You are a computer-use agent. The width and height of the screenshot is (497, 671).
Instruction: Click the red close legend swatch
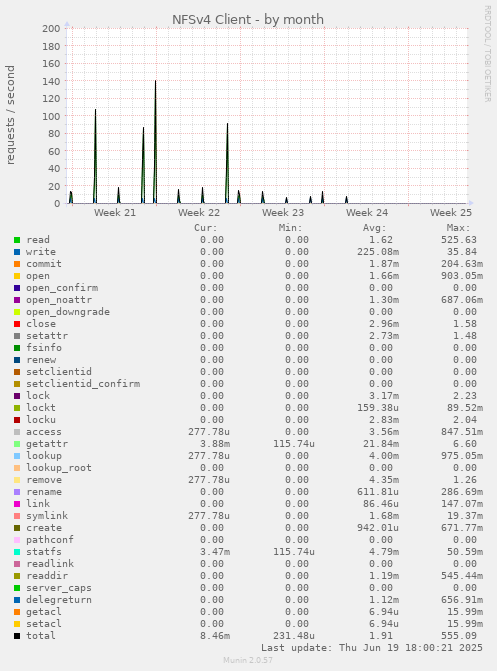(17, 324)
